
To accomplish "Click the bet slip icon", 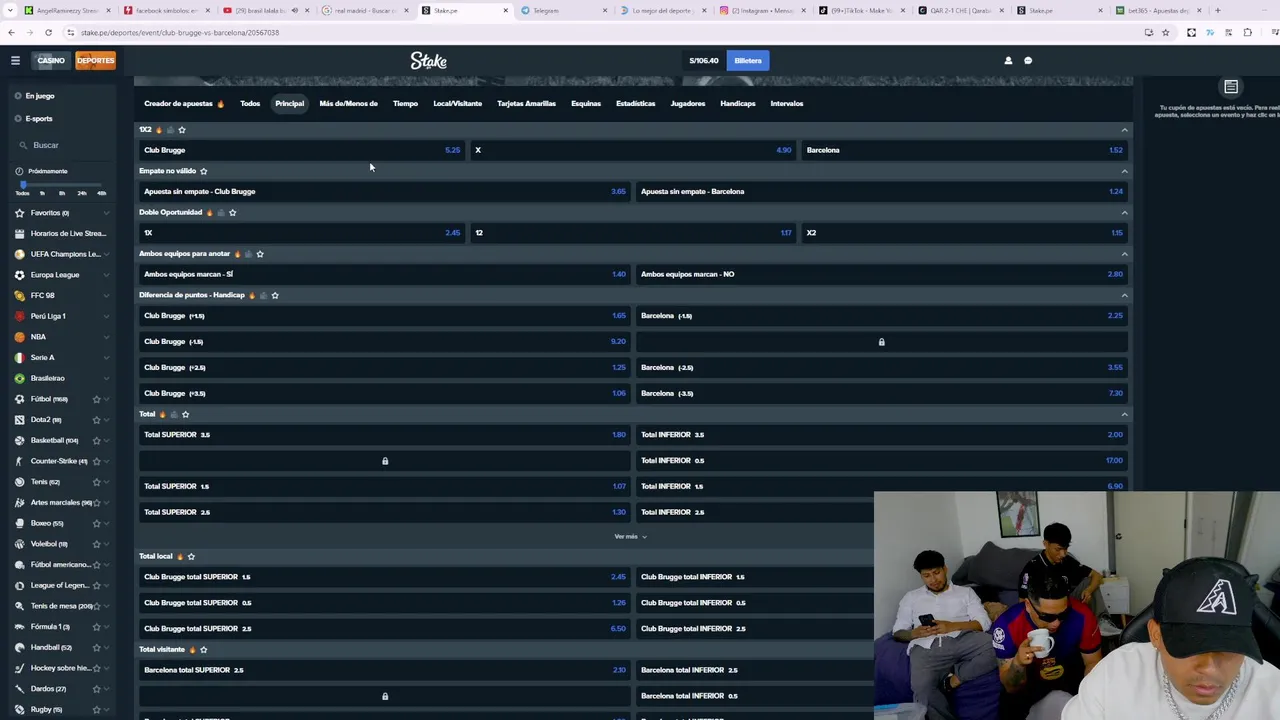I will 1231,88.
